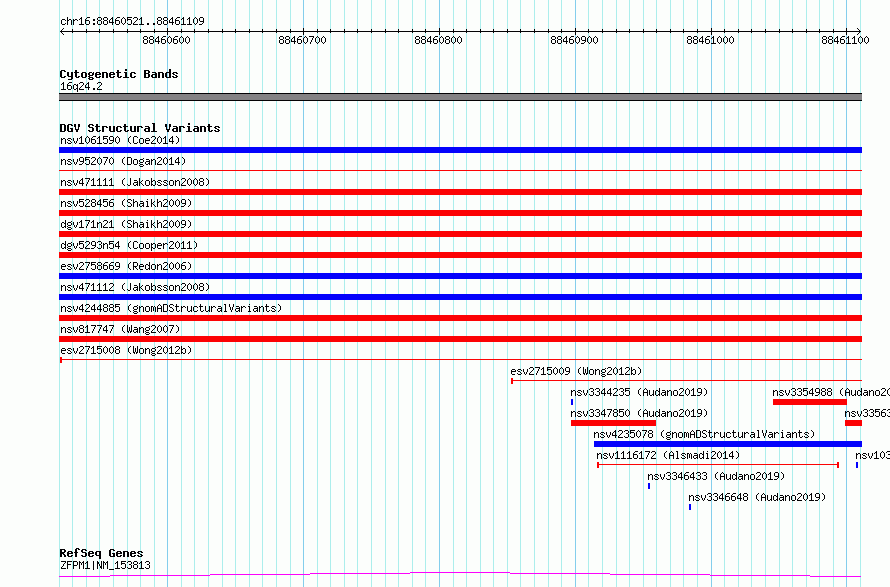The height and width of the screenshot is (587, 890).
Task: Click the small blue mark under nsv3344235
Action: click(x=572, y=402)
